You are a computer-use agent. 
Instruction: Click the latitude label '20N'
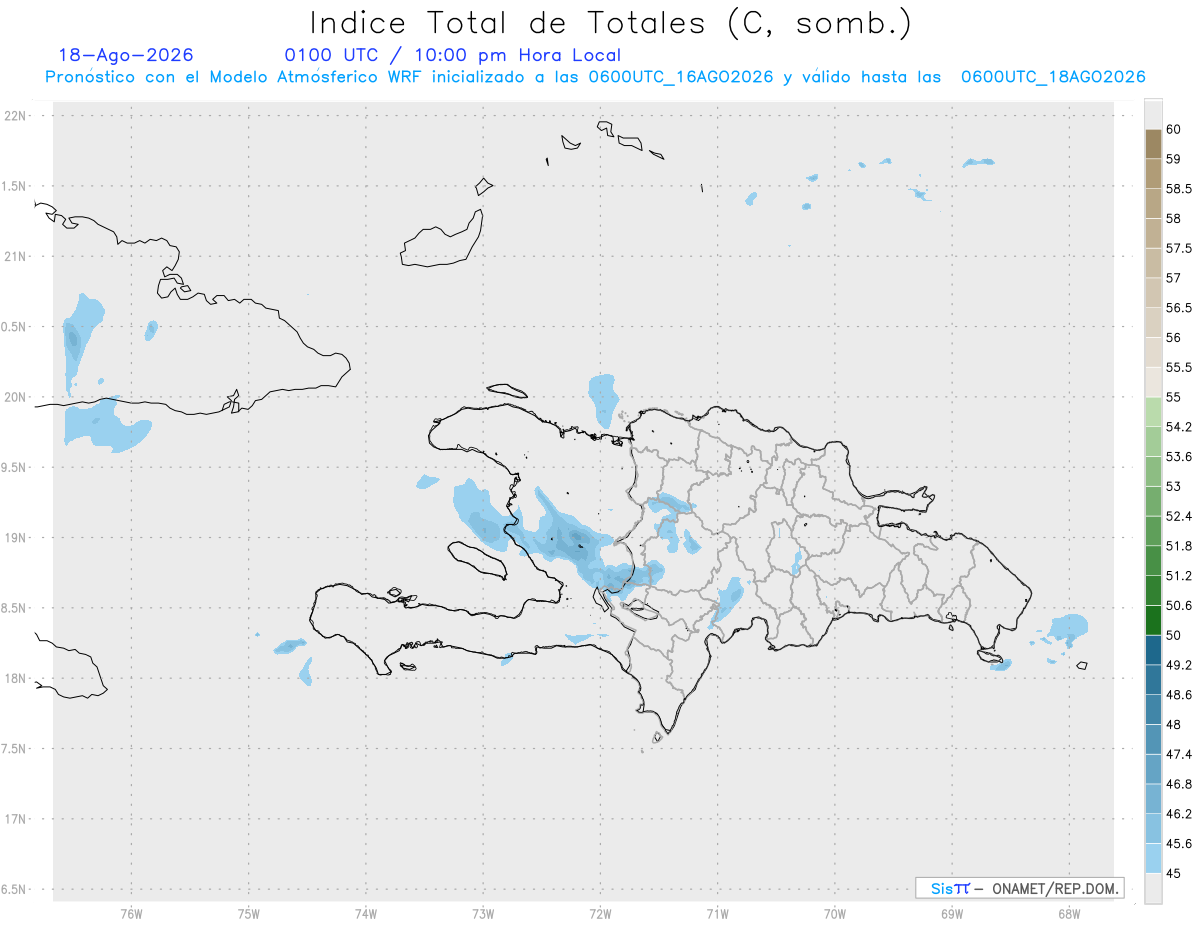coord(16,397)
